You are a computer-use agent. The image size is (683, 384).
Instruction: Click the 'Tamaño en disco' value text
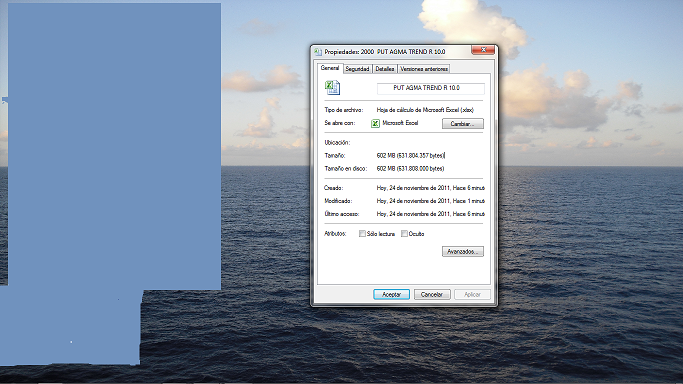tap(410, 168)
